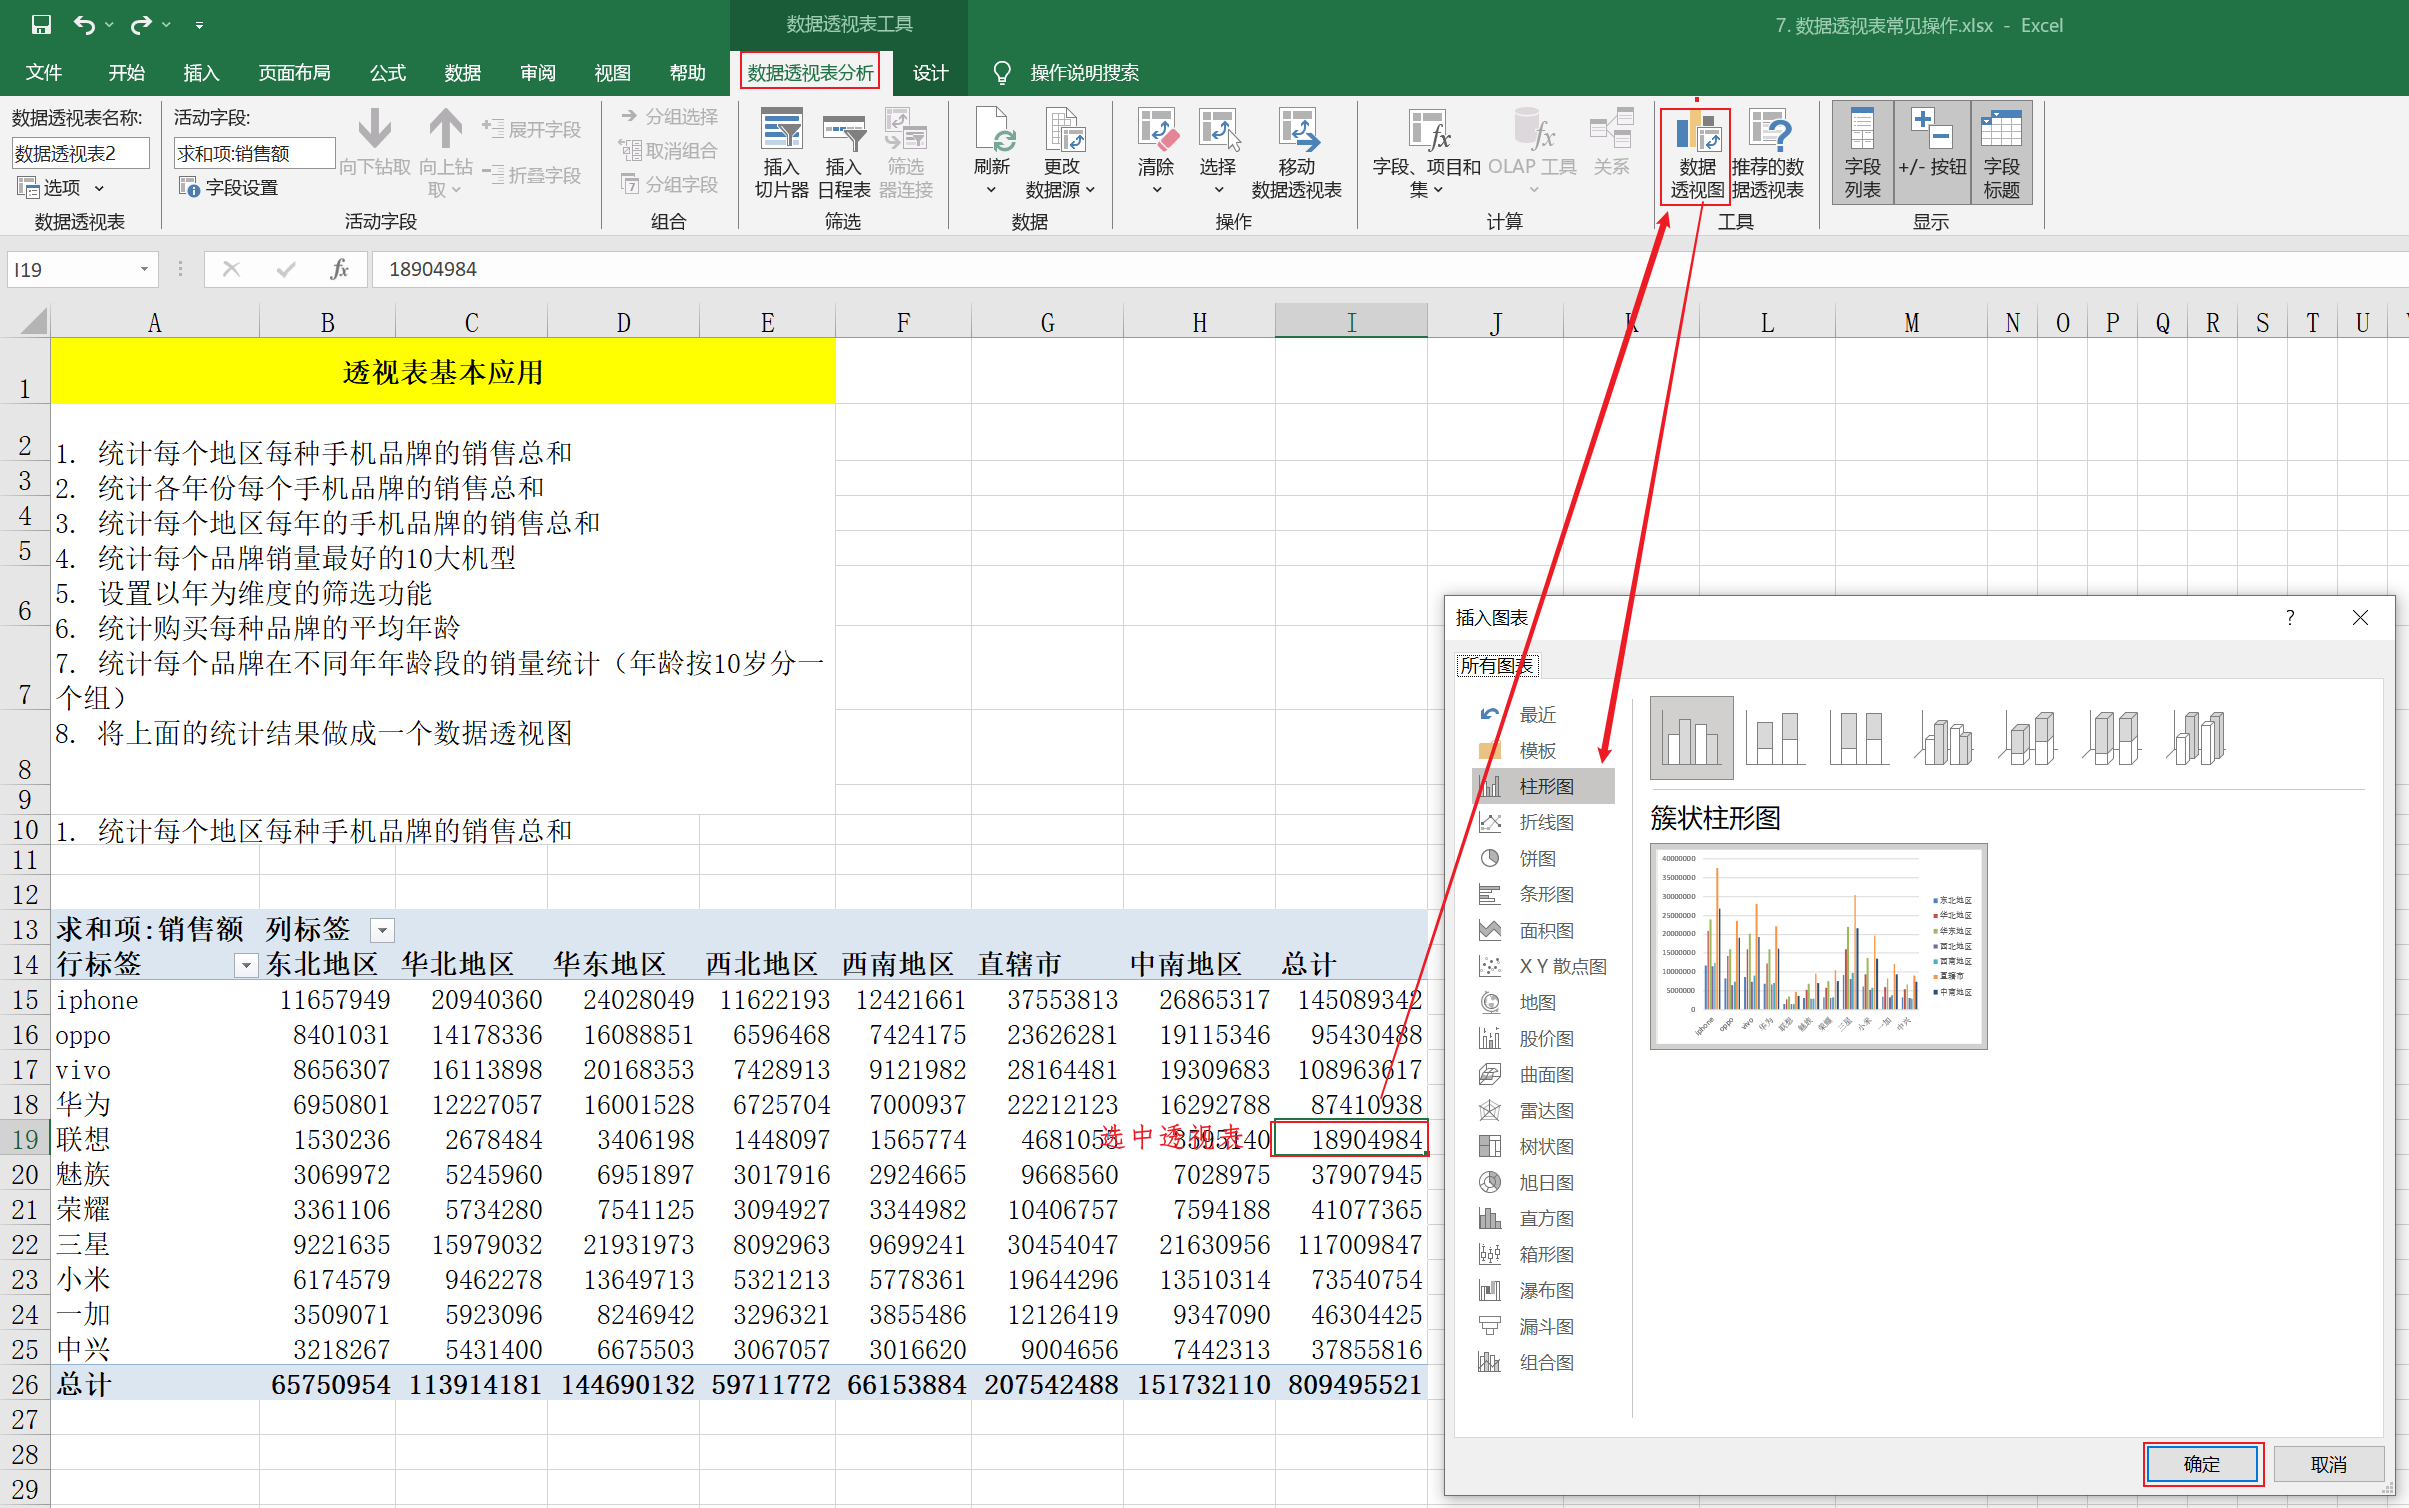This screenshot has height=1508, width=2409.
Task: Select the 3-D 100% stacked column subtype
Action: [x=2111, y=738]
